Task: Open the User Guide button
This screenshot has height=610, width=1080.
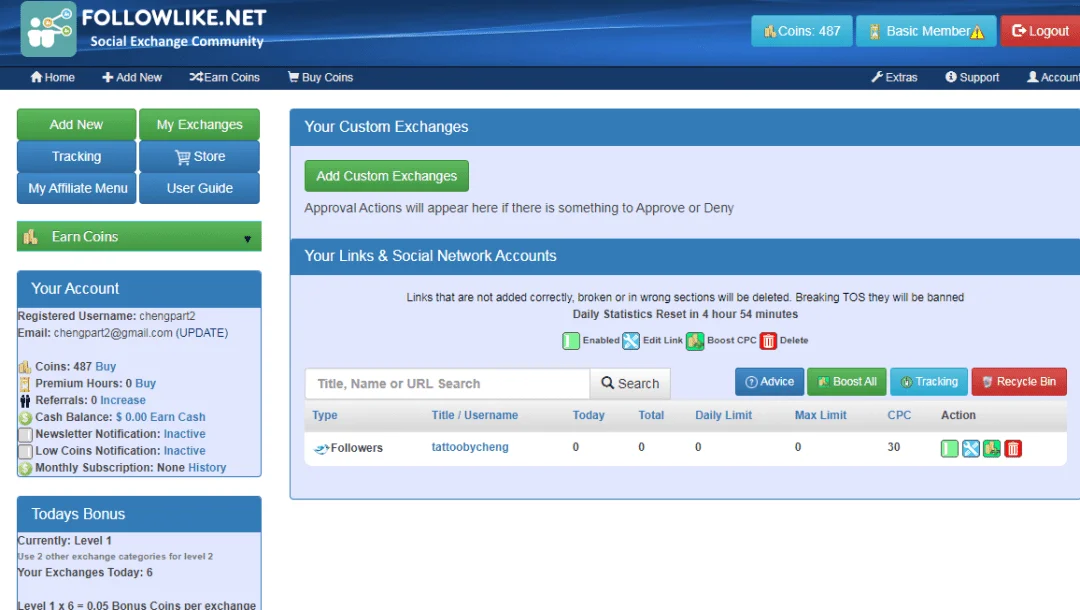Action: click(x=199, y=188)
